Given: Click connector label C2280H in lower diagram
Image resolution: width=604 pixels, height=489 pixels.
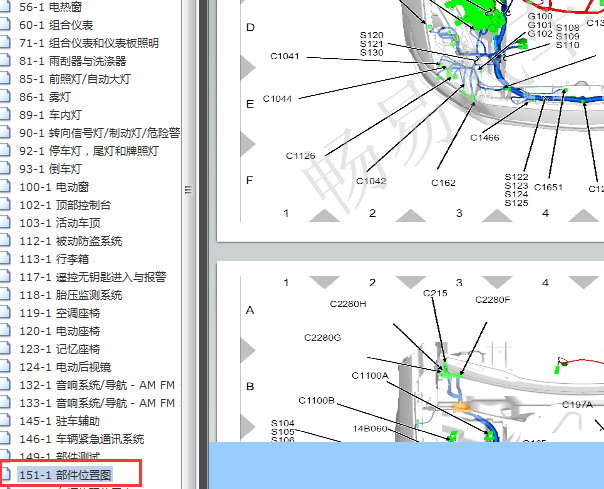Looking at the screenshot, I should click(x=348, y=304).
